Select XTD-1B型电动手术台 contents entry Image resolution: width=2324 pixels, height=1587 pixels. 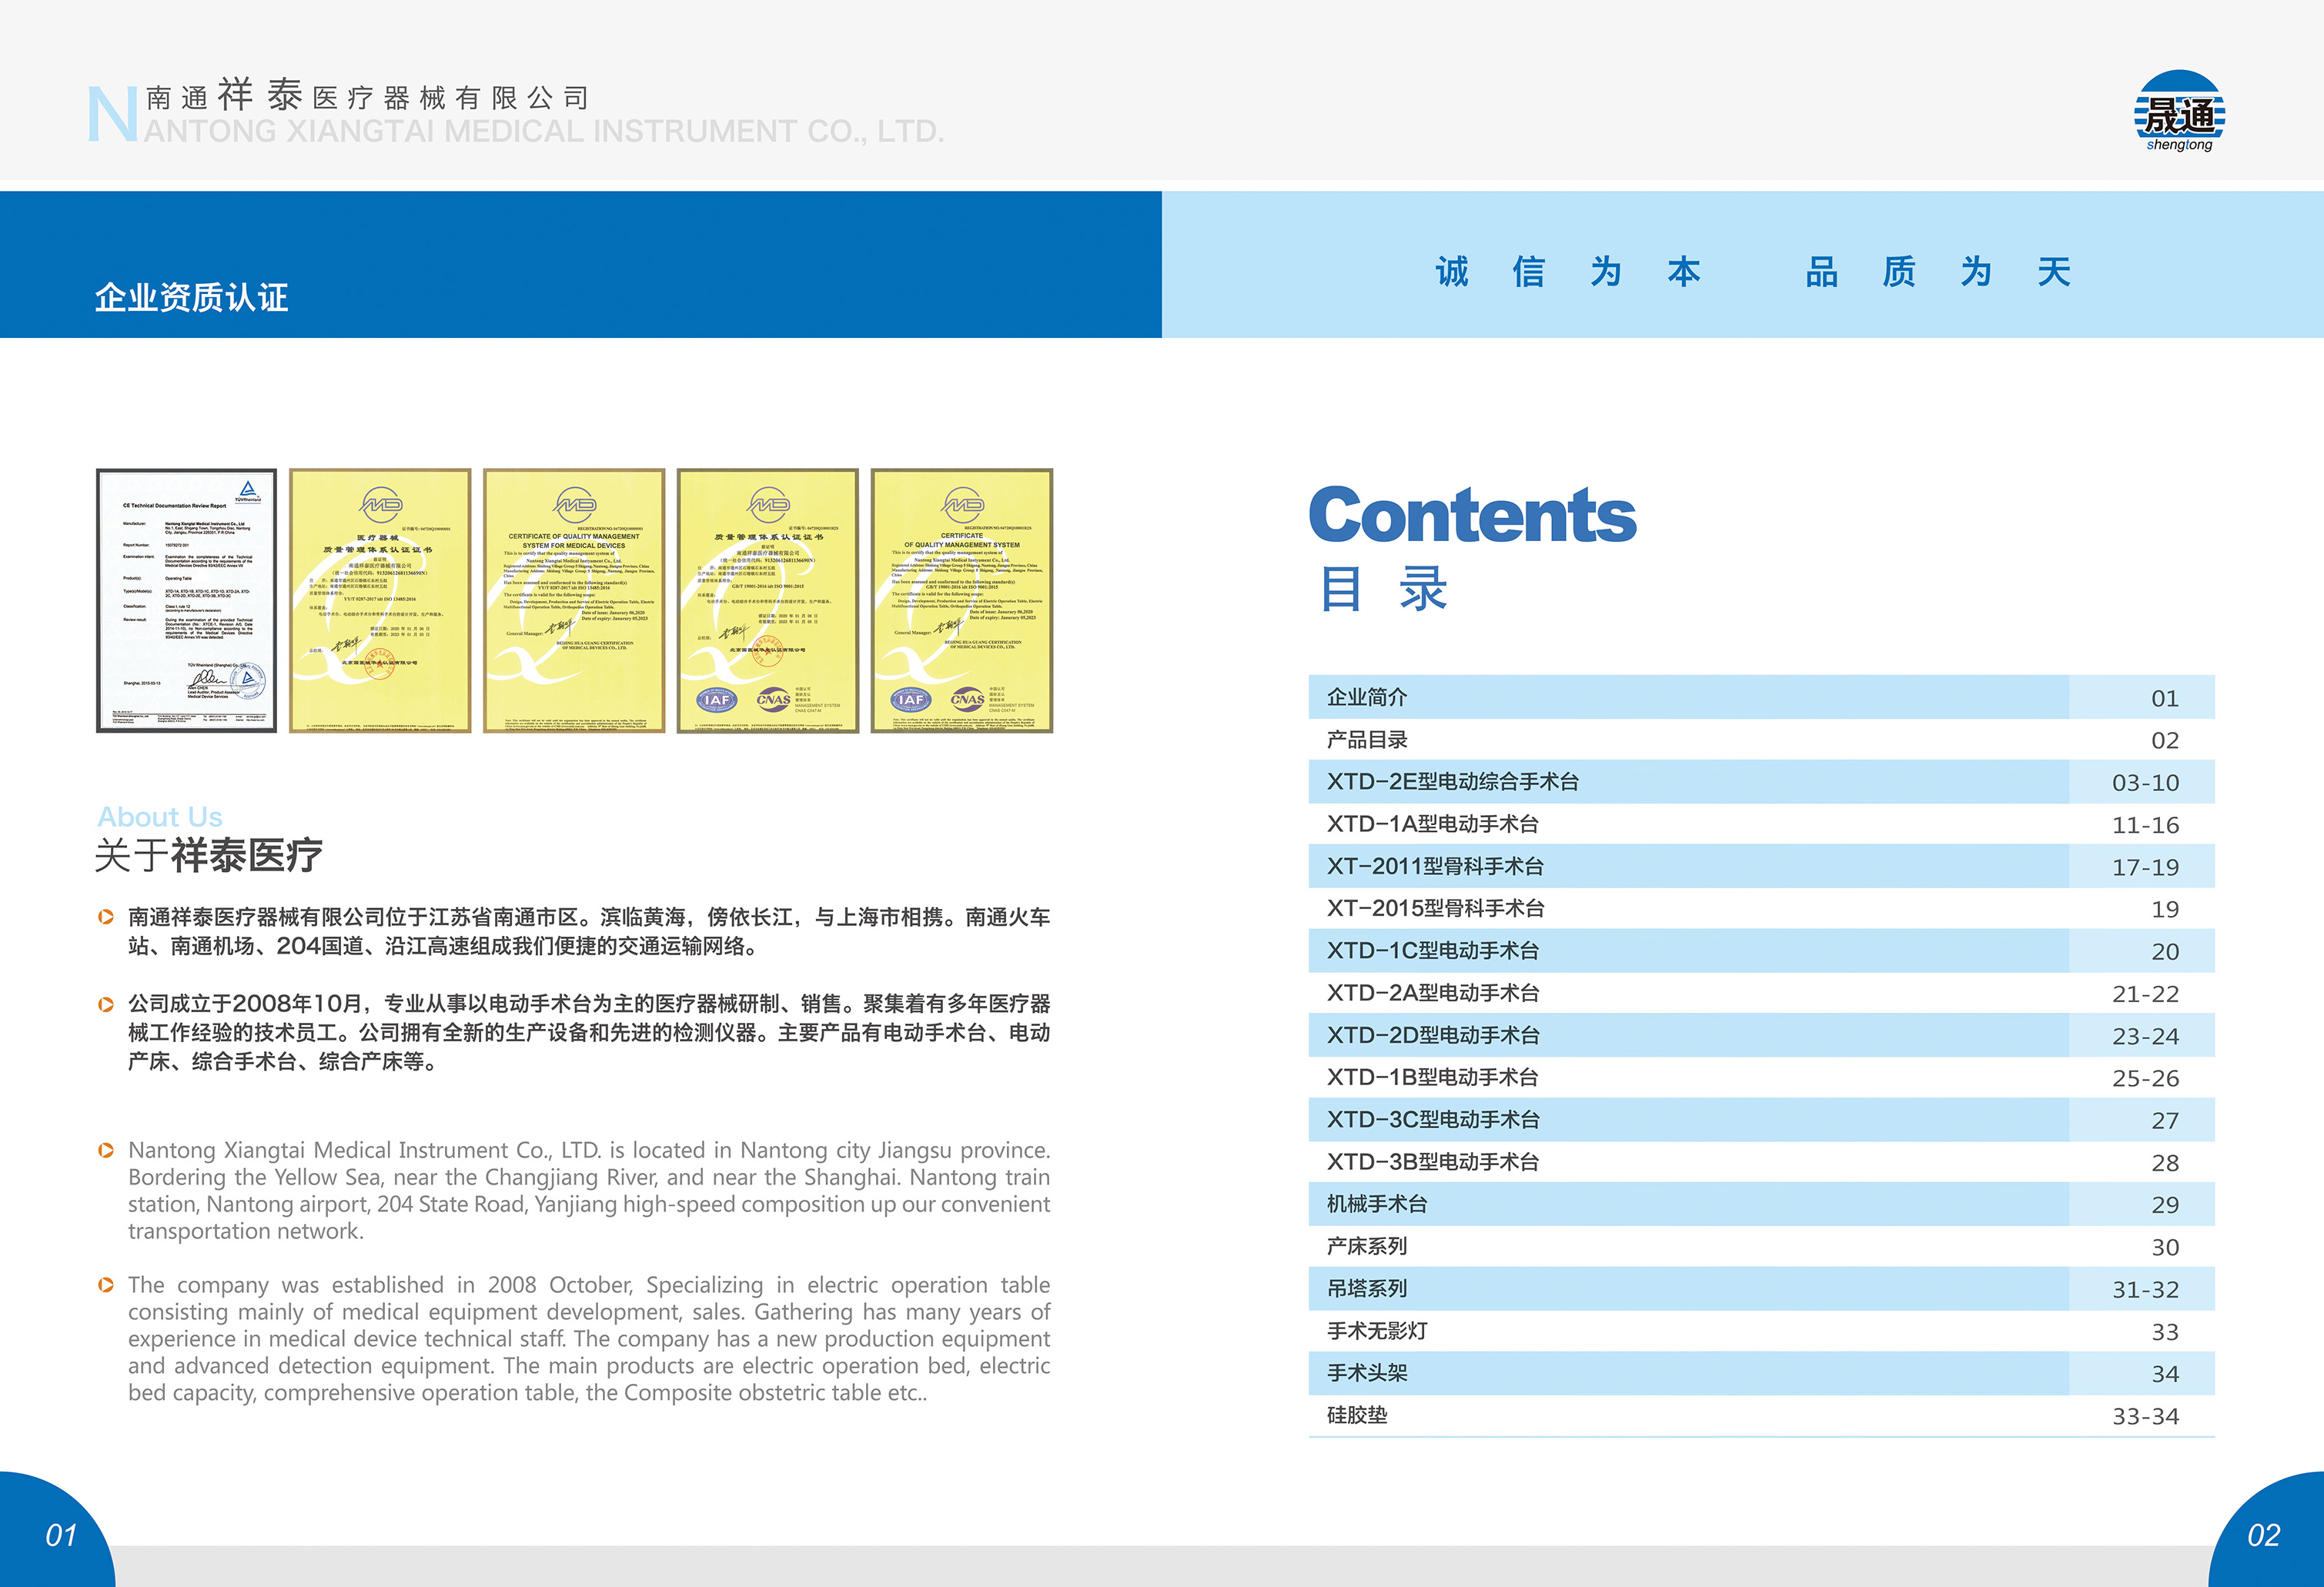coord(1761,1077)
